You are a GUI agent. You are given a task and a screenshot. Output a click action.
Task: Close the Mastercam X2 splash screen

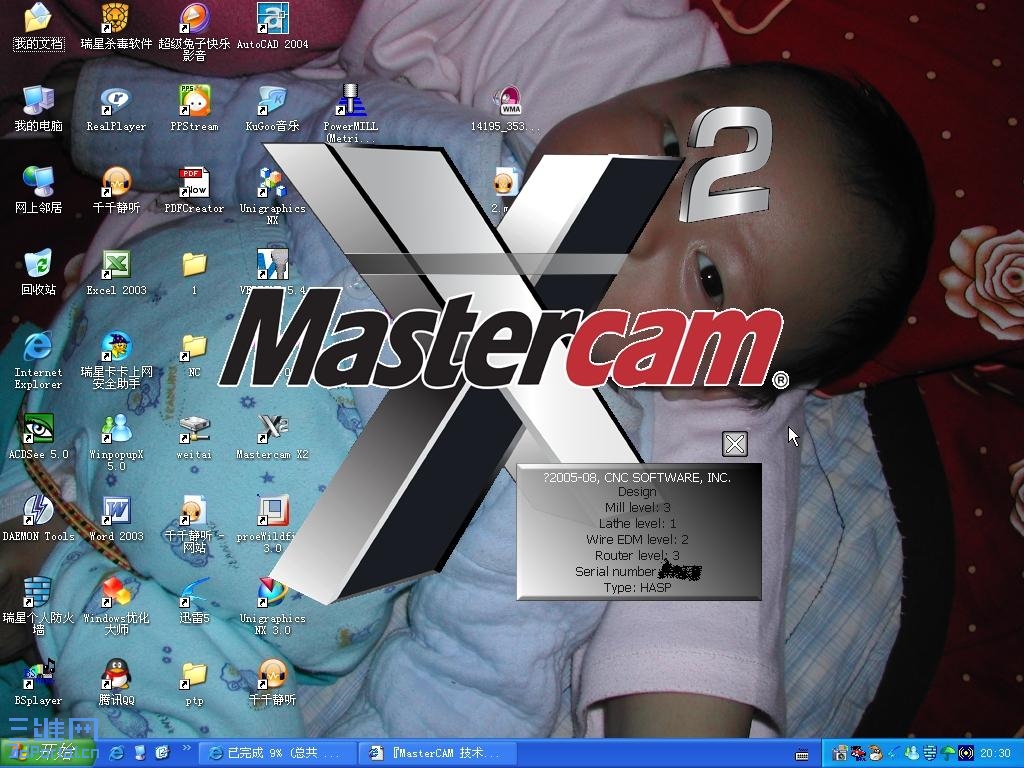(735, 444)
